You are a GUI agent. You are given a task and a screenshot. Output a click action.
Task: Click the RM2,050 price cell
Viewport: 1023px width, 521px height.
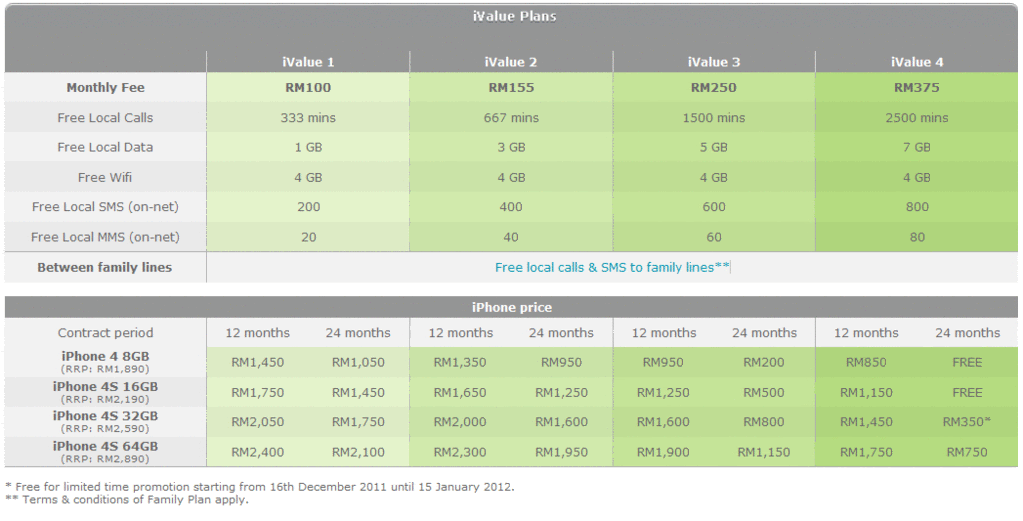258,422
